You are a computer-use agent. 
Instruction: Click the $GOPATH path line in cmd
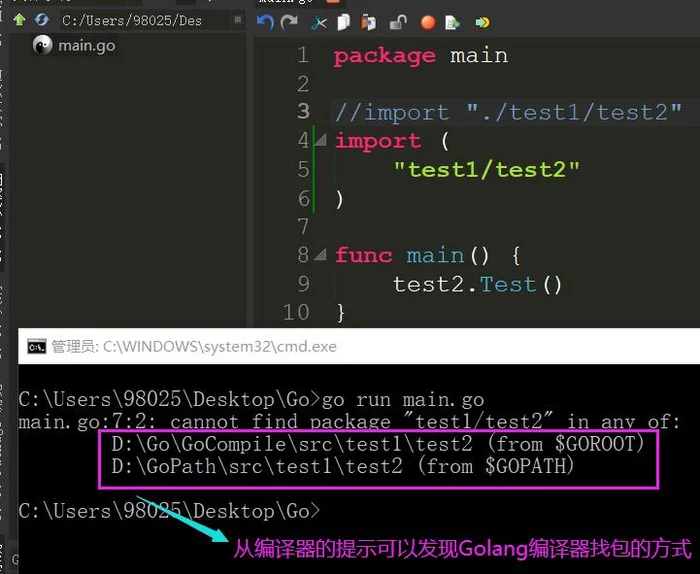(342, 466)
